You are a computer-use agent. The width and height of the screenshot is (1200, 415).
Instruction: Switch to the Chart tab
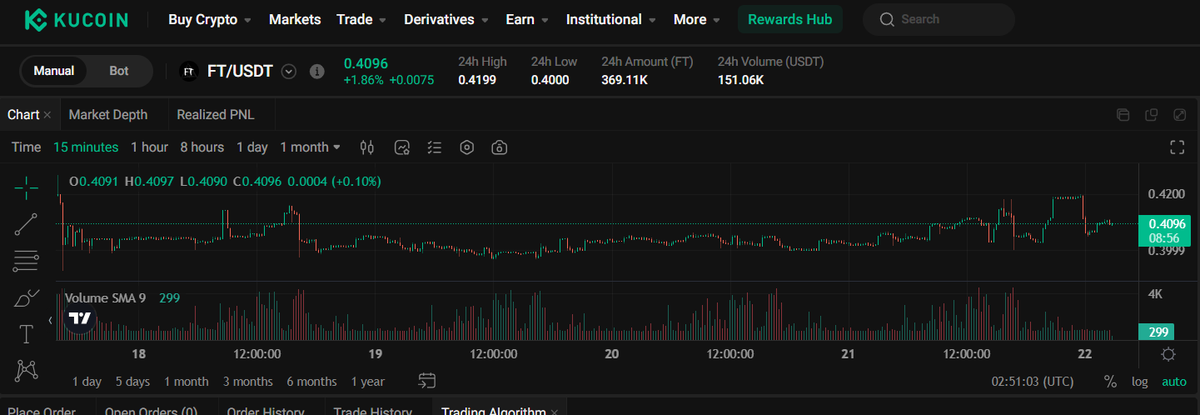[x=23, y=115]
